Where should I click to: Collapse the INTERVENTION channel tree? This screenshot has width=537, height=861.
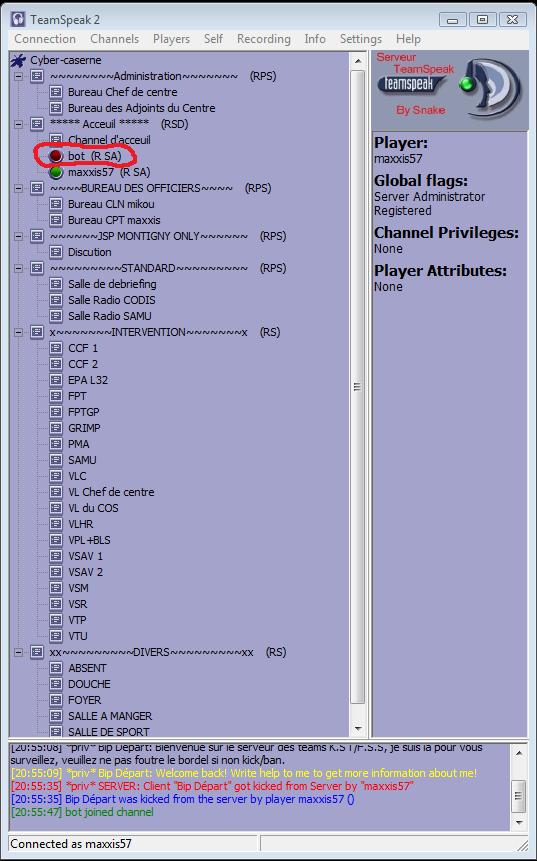(x=19, y=332)
